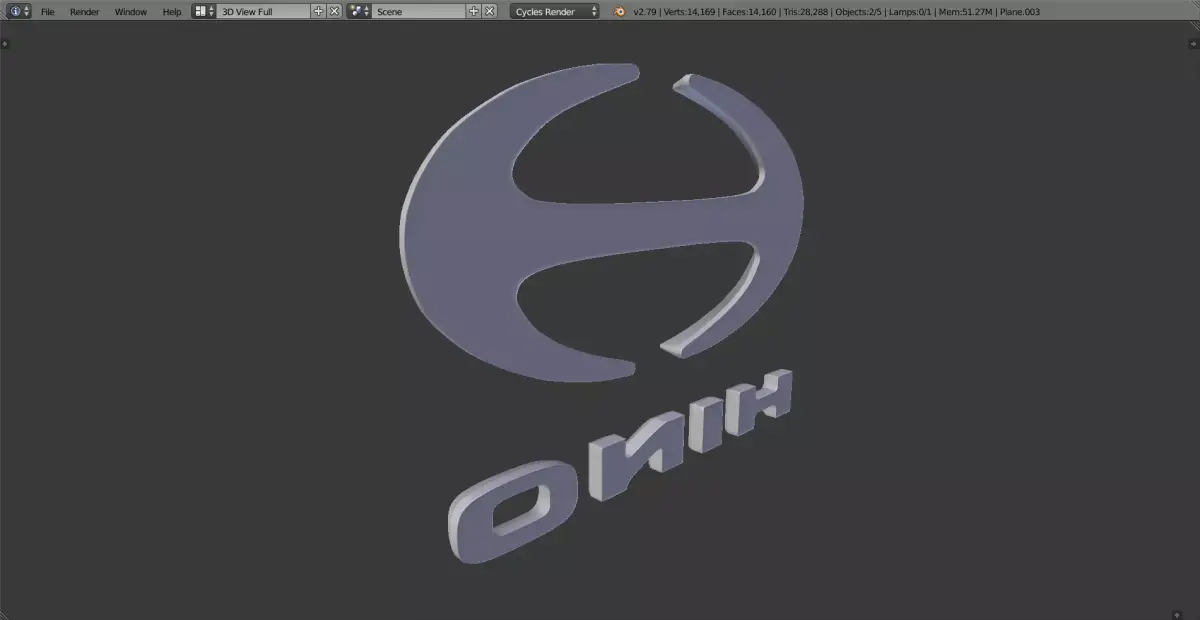Click the 'v2.79' version text

pos(645,12)
